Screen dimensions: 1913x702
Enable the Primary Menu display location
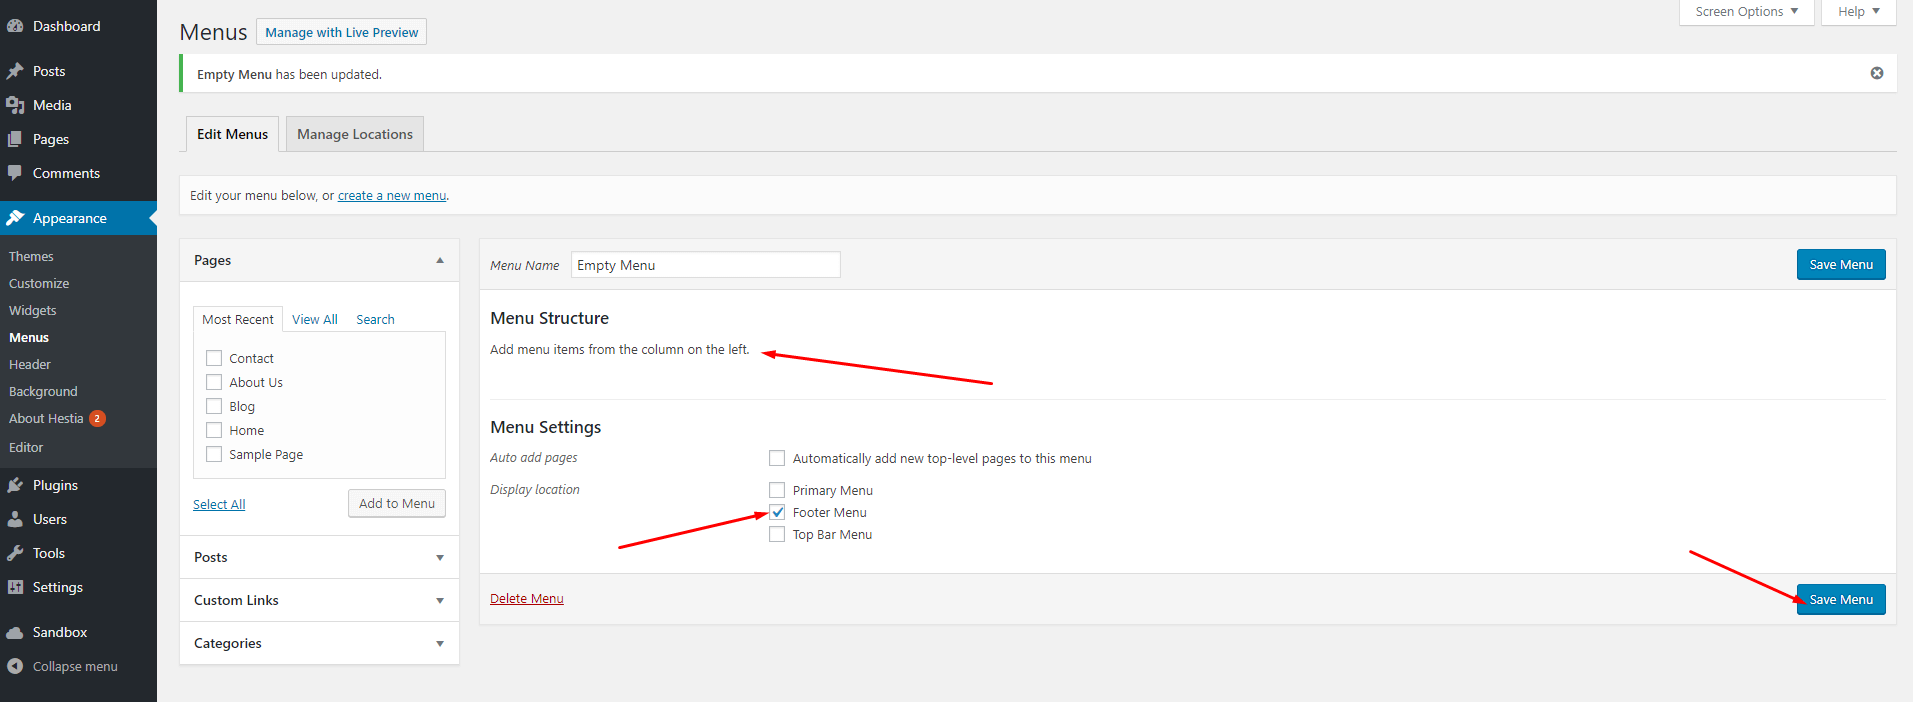tap(777, 490)
